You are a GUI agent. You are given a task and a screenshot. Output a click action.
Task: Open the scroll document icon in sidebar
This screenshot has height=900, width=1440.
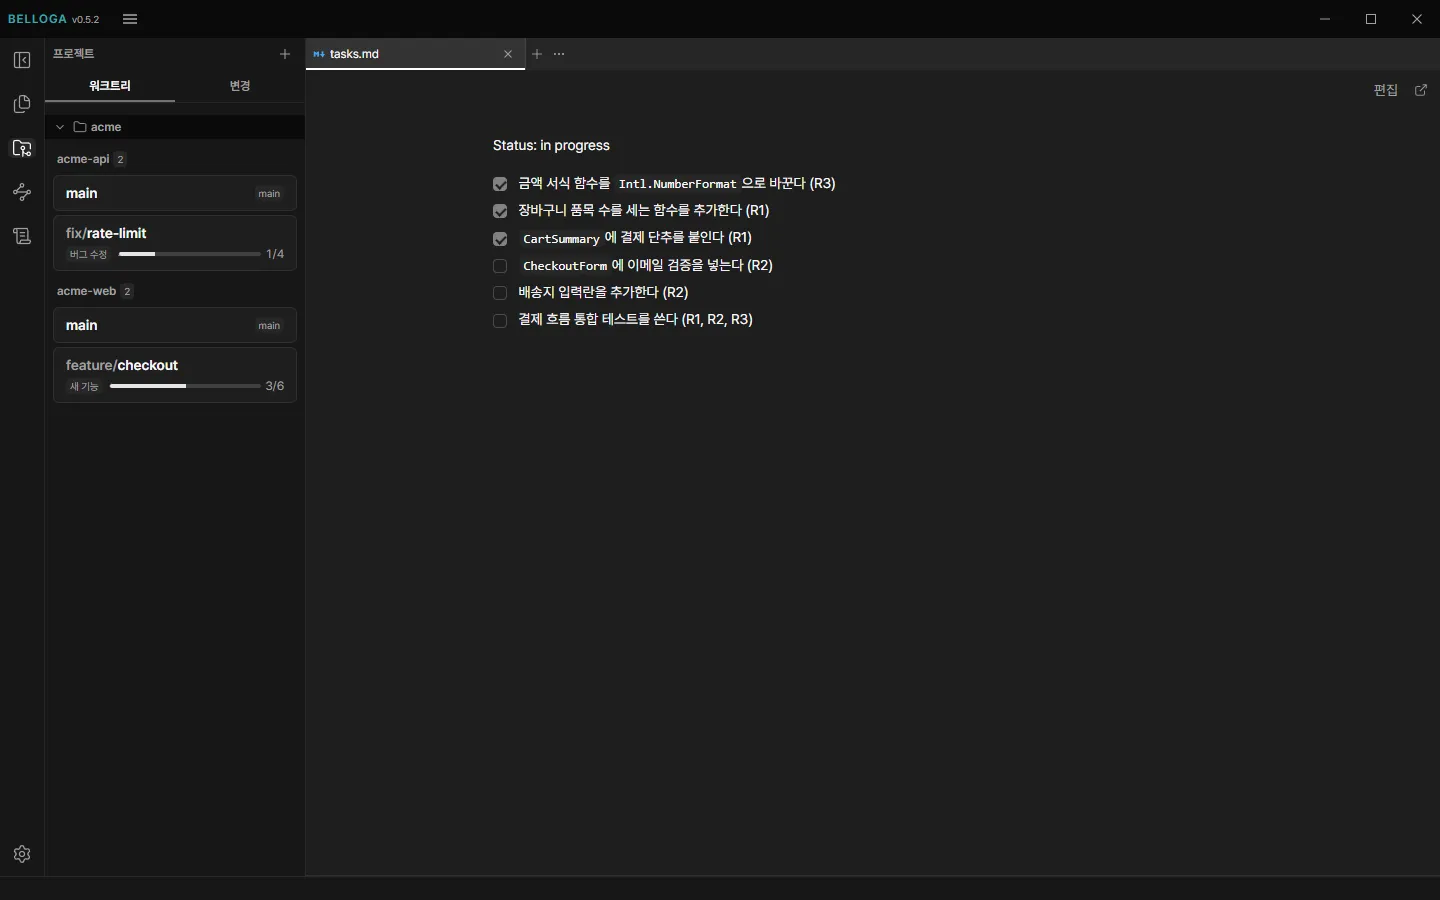tap(22, 236)
